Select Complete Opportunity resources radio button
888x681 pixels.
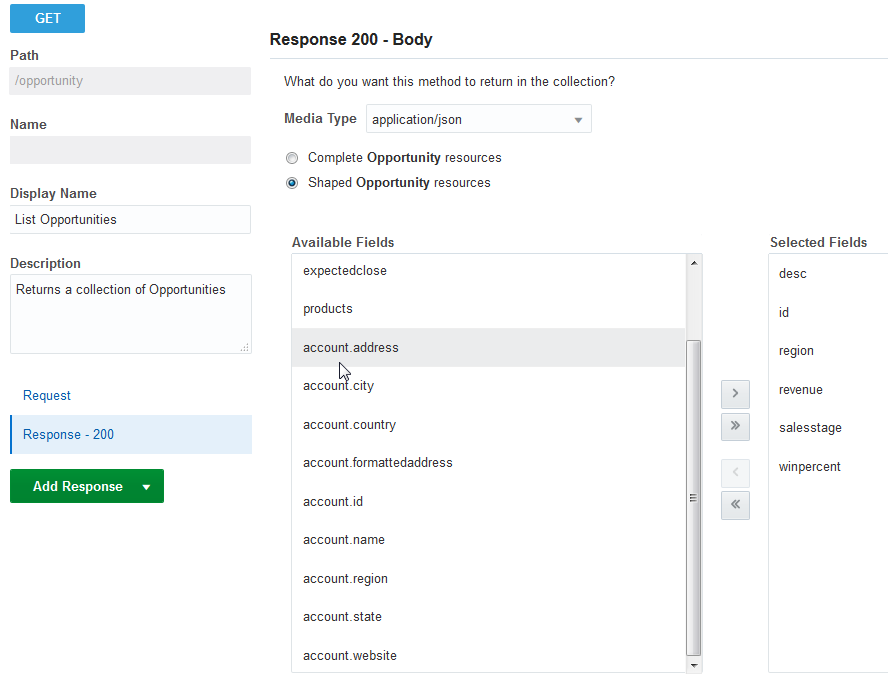(292, 158)
